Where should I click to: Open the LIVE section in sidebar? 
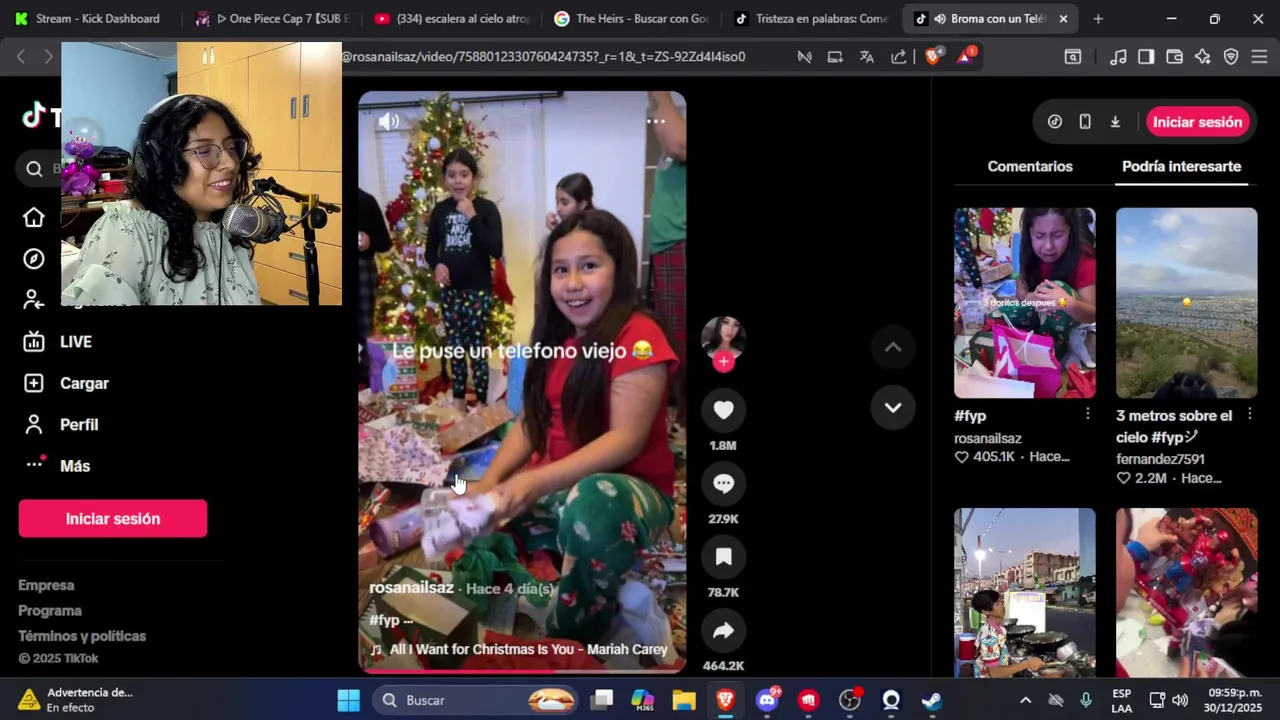pyautogui.click(x=58, y=342)
